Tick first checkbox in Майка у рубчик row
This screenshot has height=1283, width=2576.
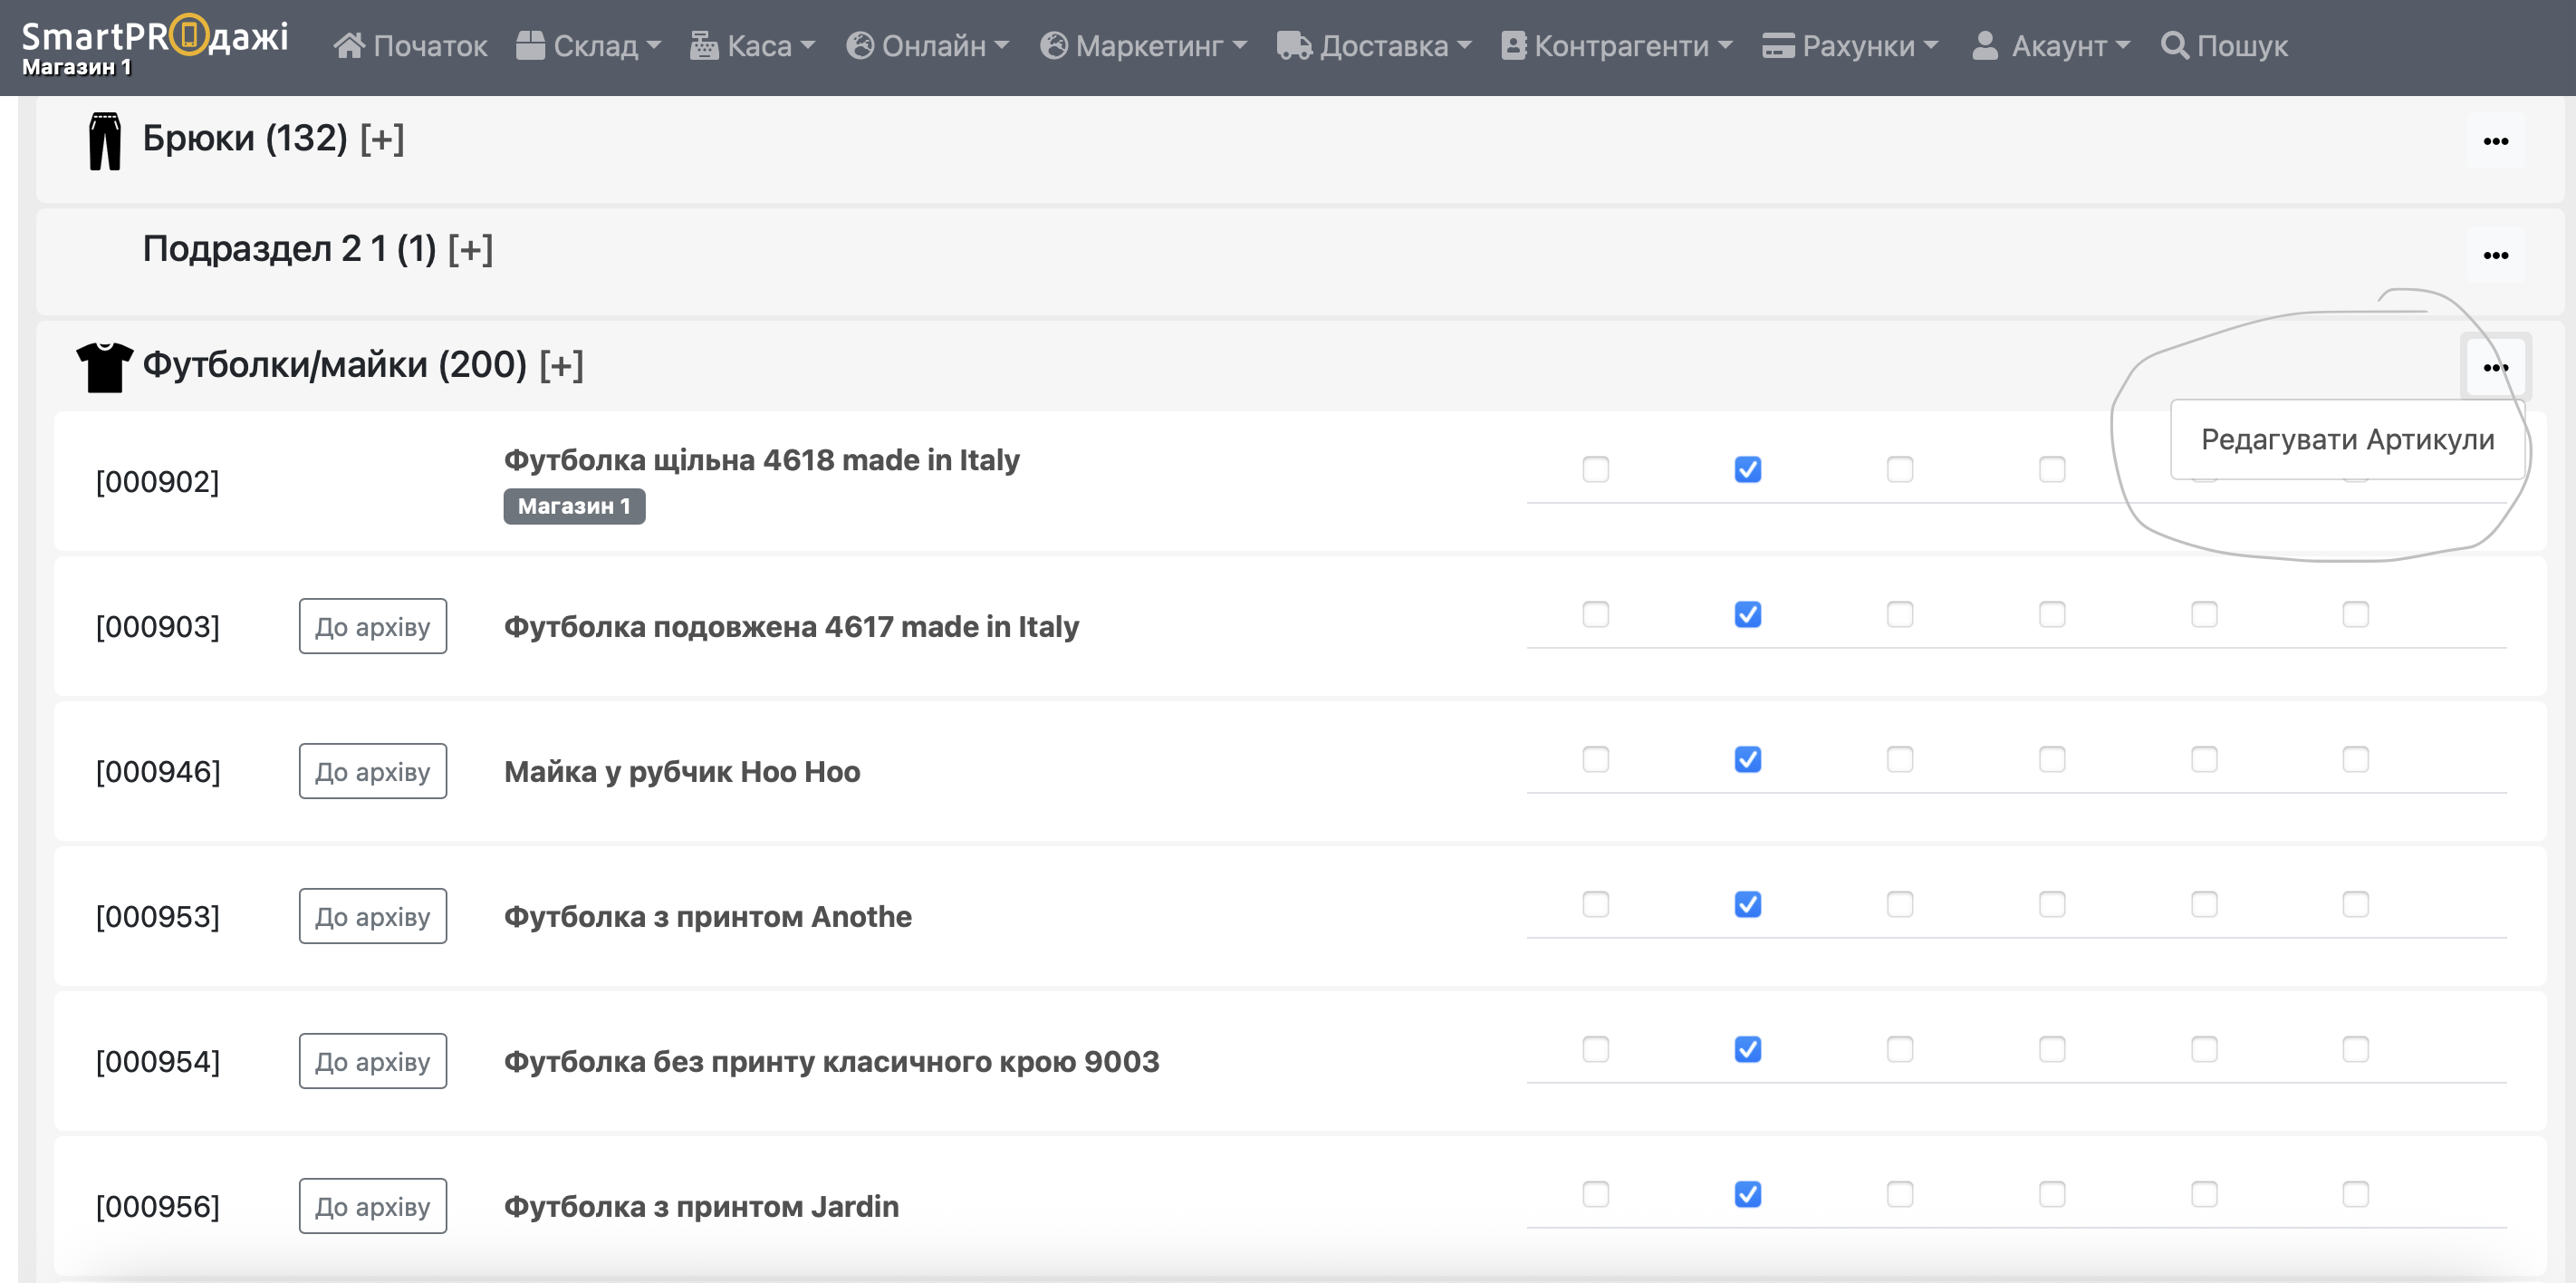tap(1595, 759)
